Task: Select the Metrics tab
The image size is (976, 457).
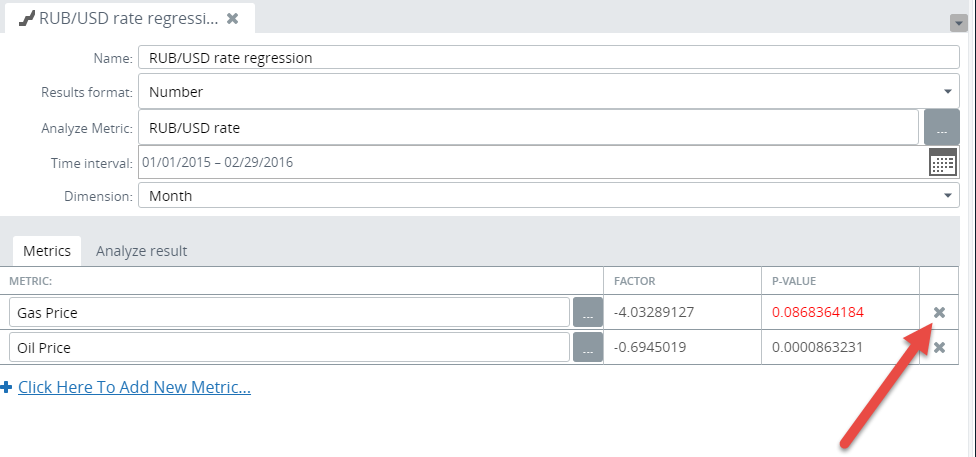Action: pos(47,251)
